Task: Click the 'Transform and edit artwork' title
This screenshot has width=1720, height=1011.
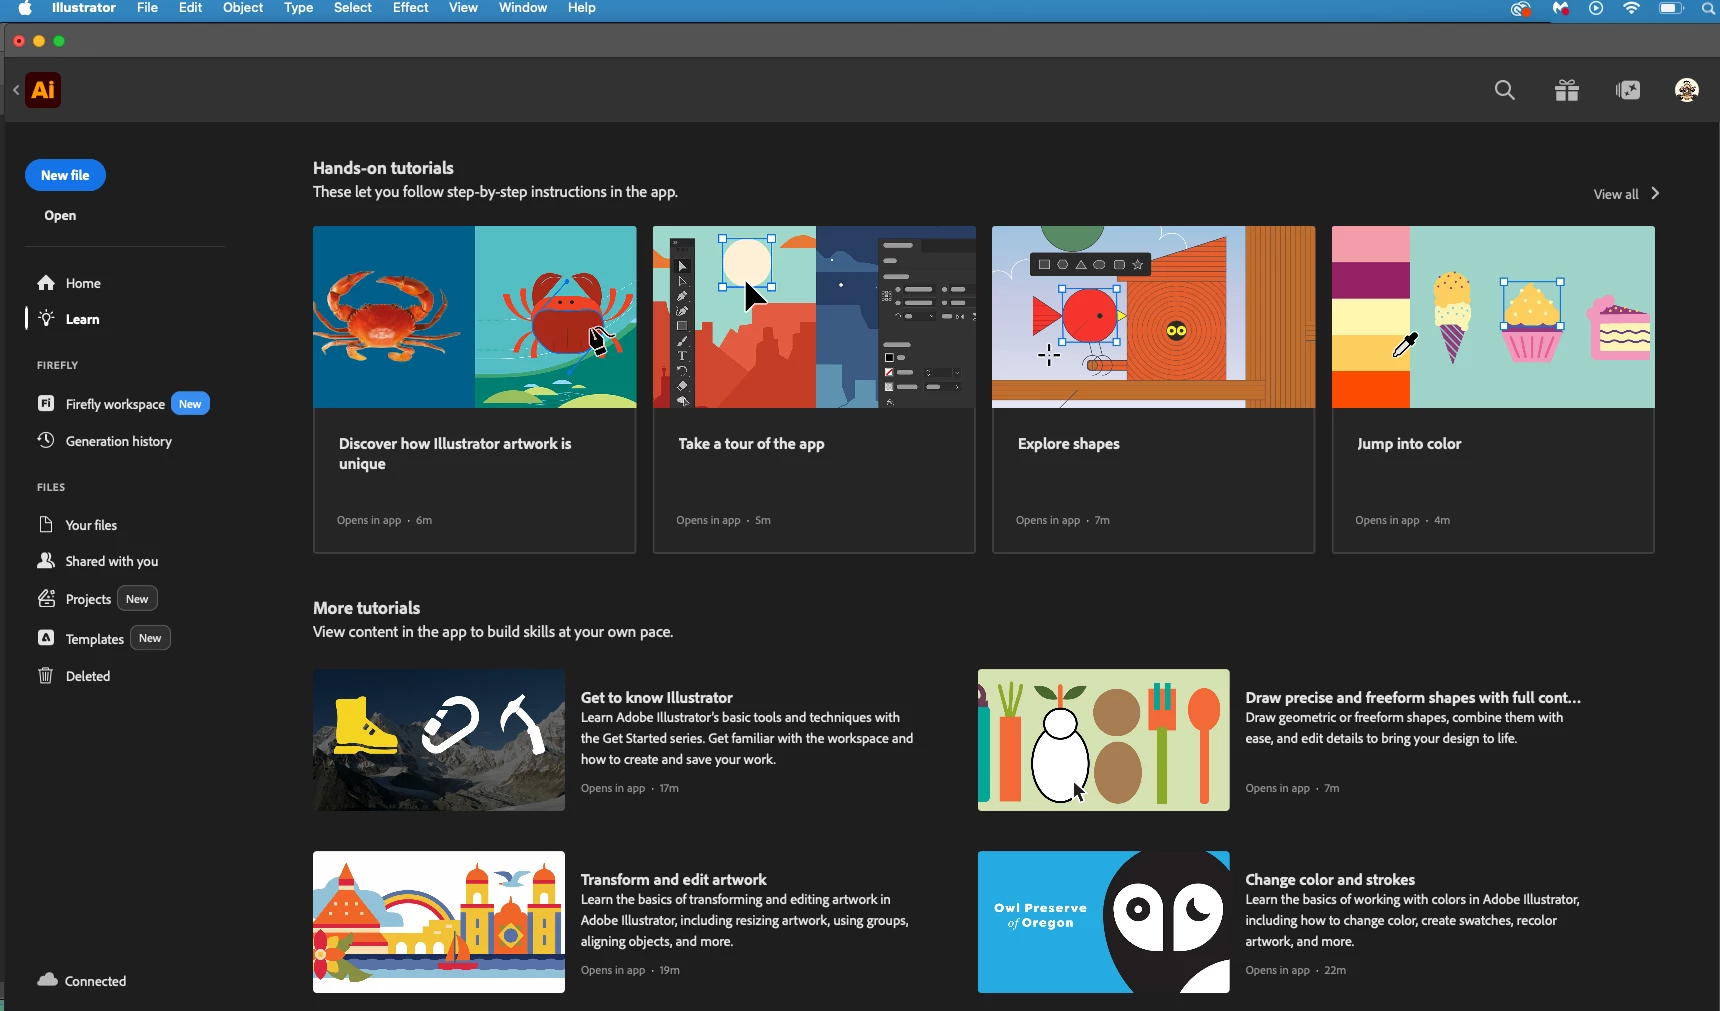Action: pyautogui.click(x=674, y=879)
